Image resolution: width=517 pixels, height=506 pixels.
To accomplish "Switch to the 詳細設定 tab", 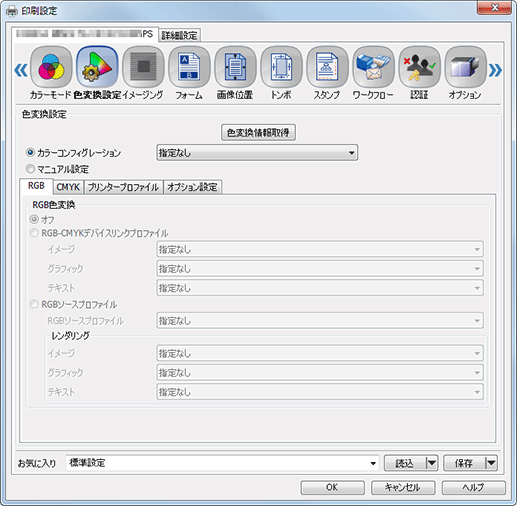I will coord(180,35).
